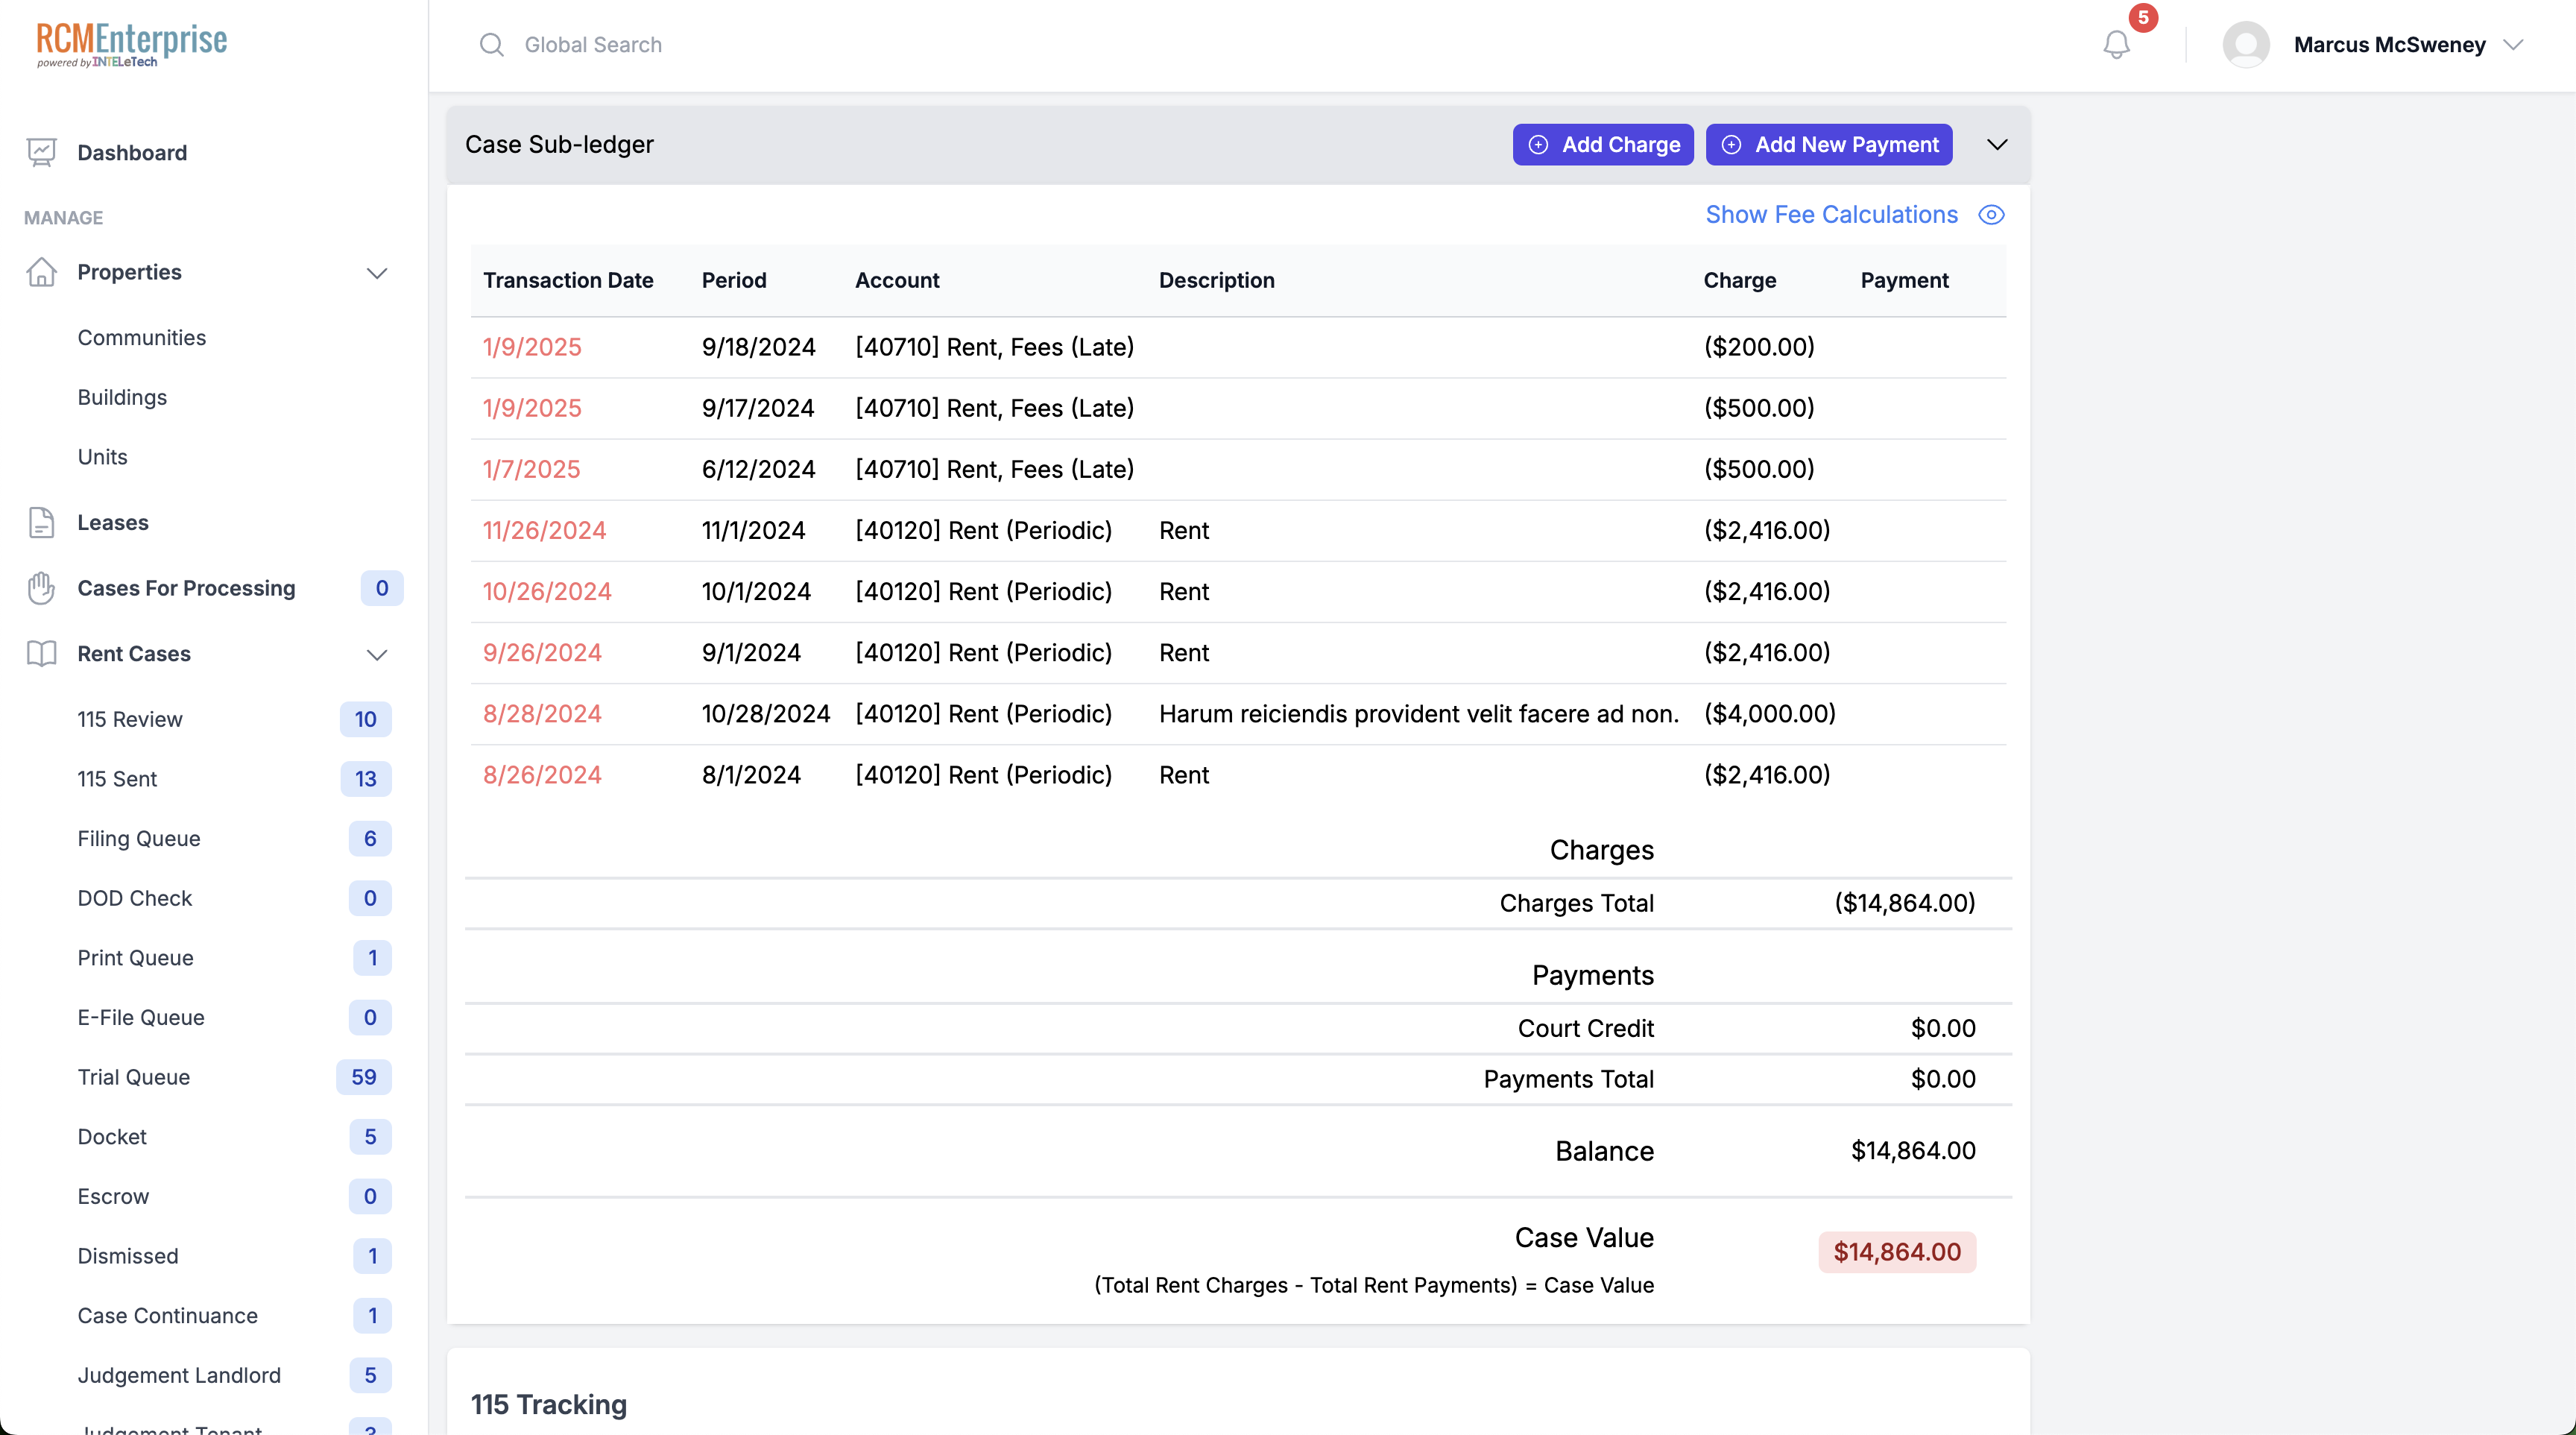Click the Add Charge button

(x=1603, y=144)
